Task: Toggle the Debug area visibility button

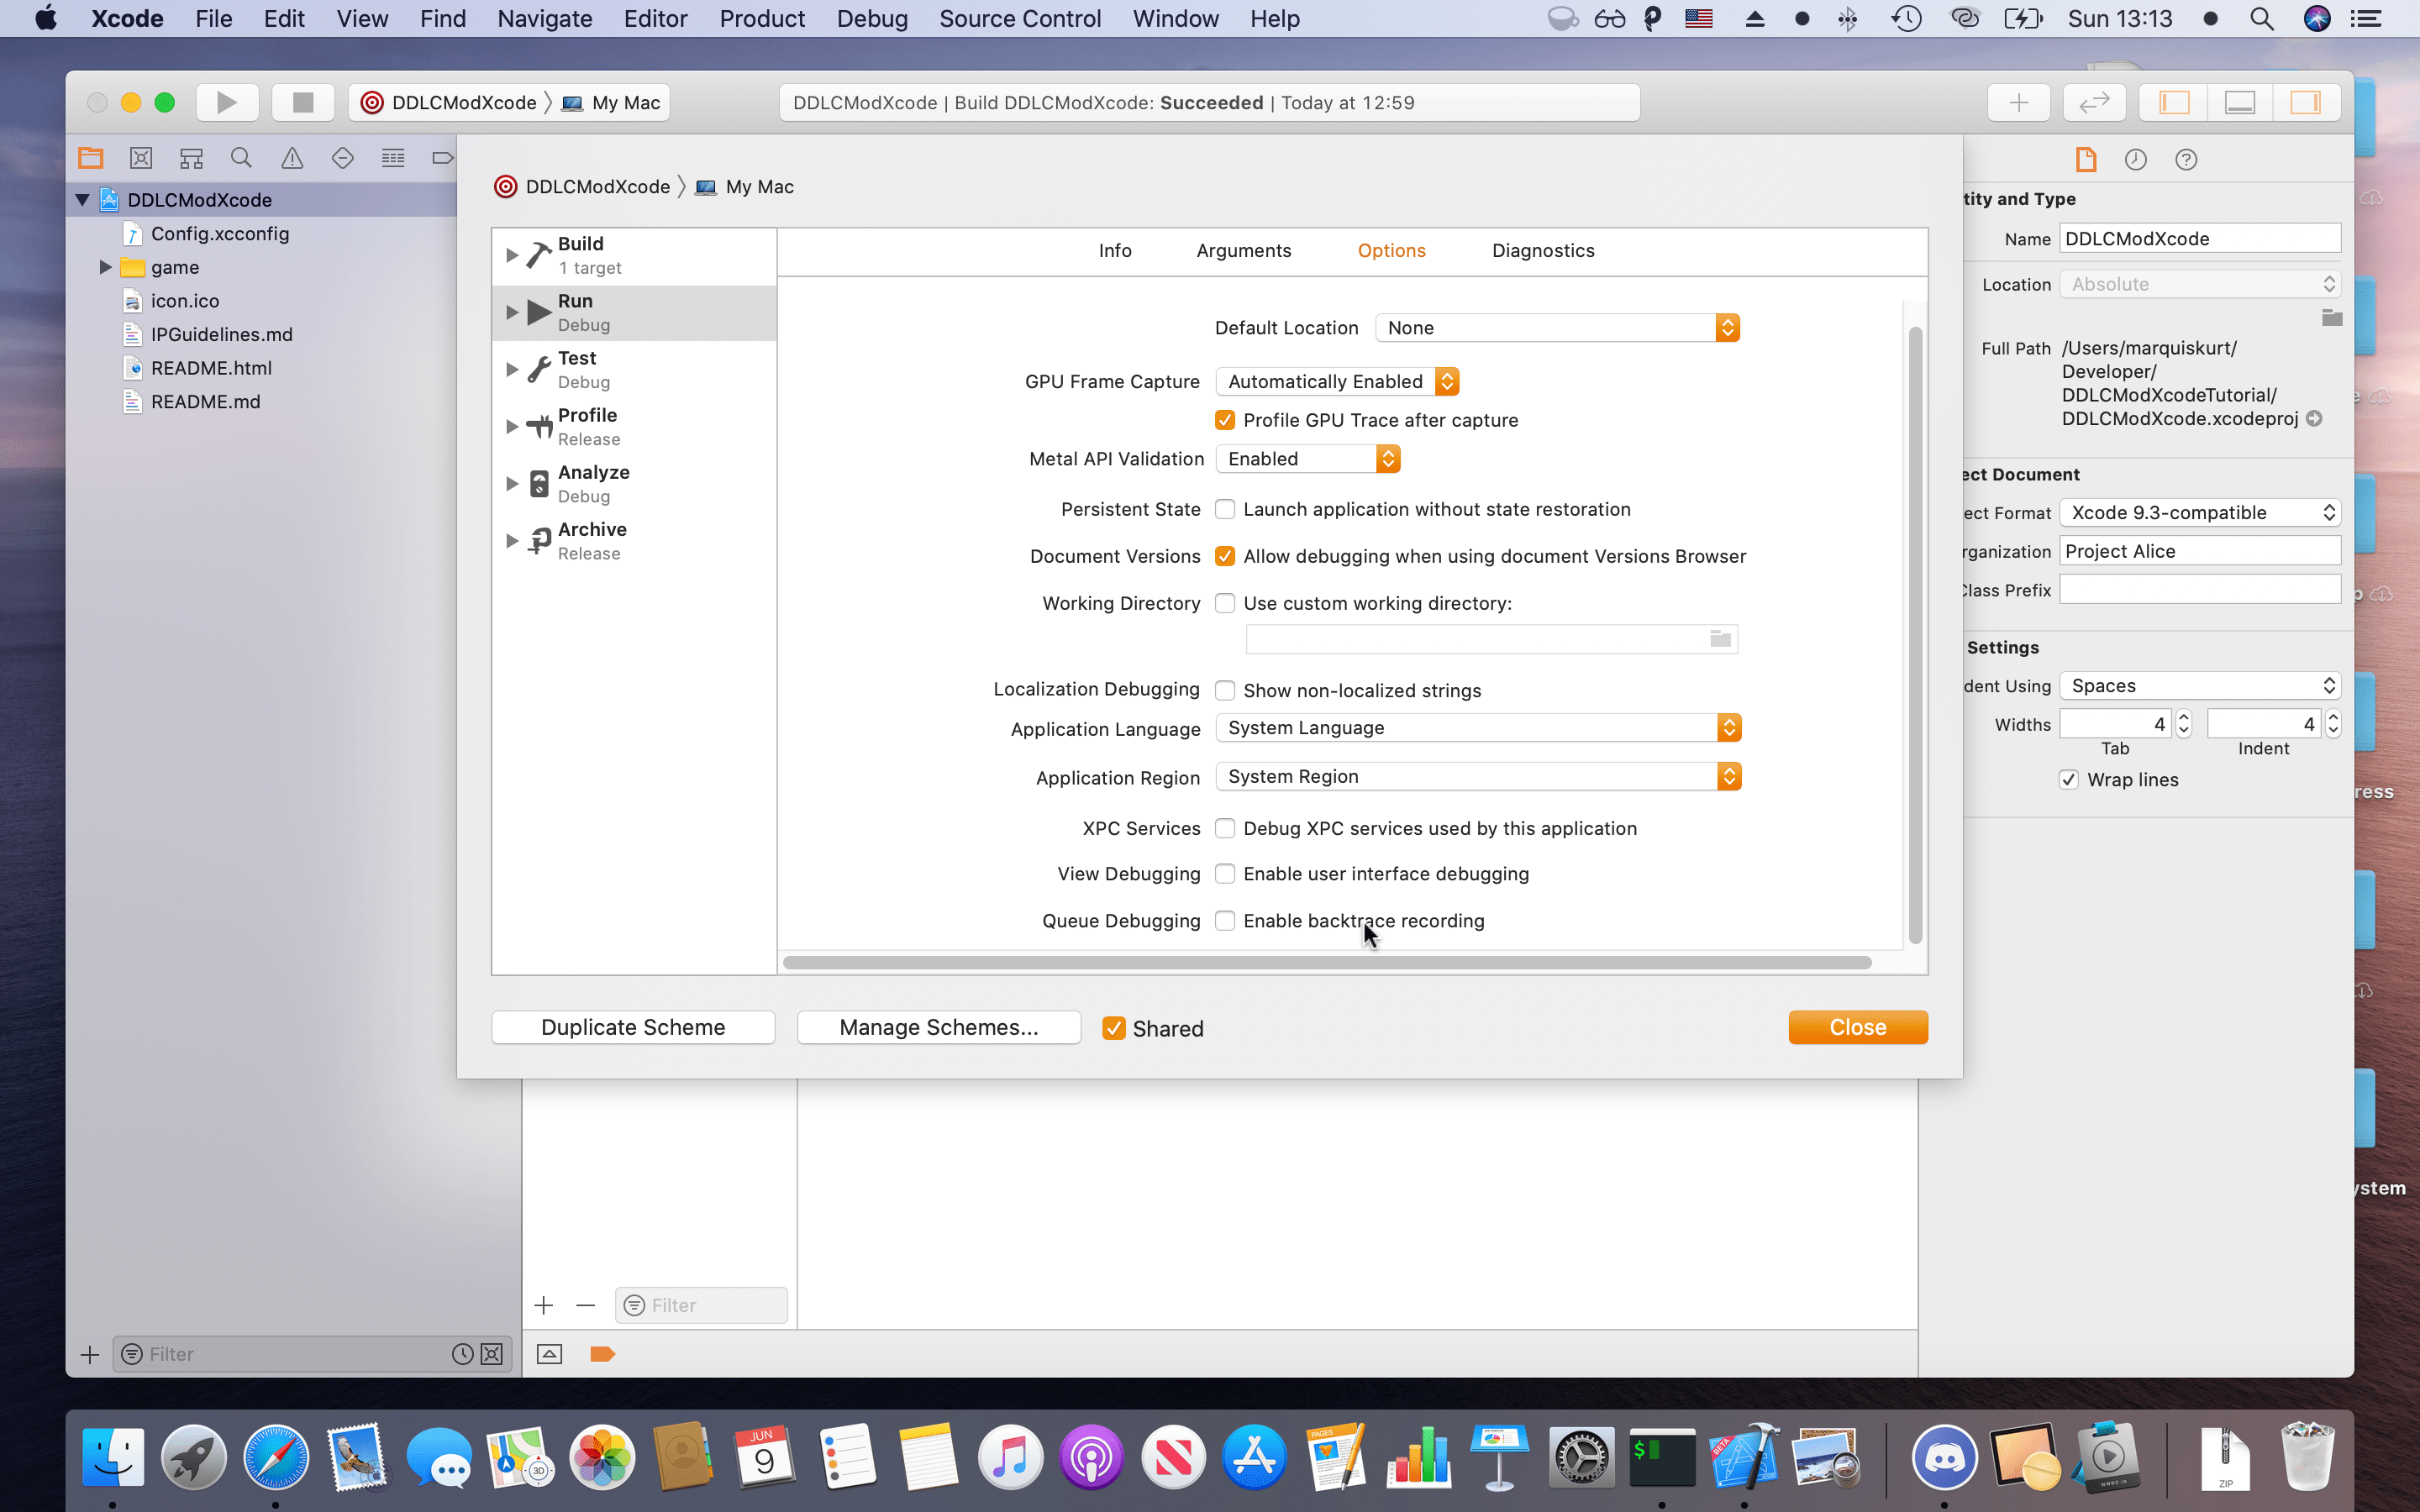Action: [2240, 102]
